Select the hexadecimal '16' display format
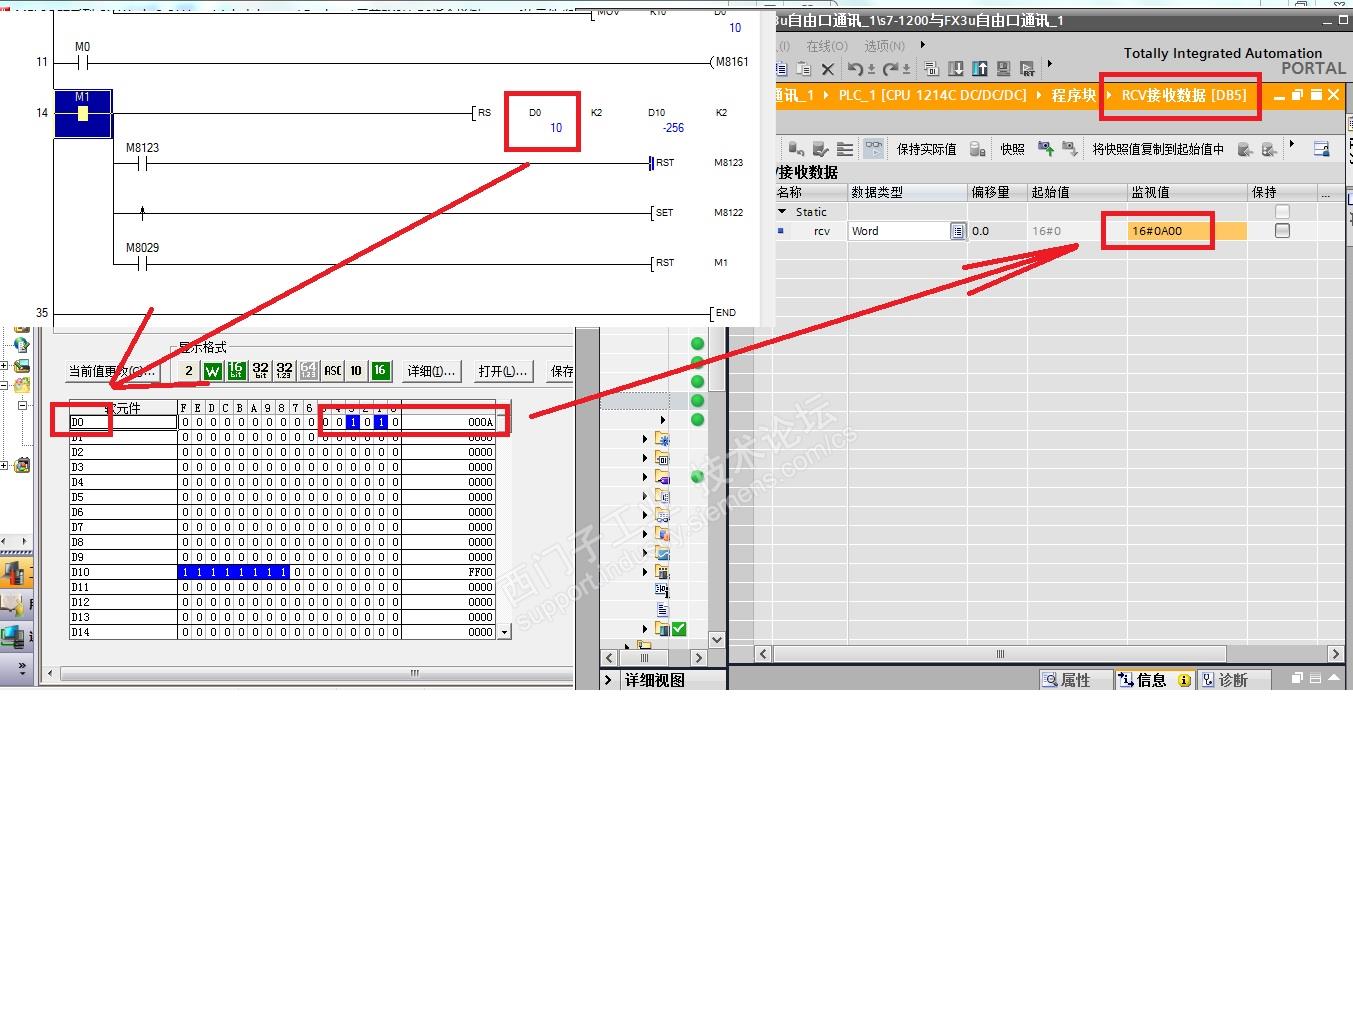This screenshot has width=1353, height=1024. pos(380,371)
